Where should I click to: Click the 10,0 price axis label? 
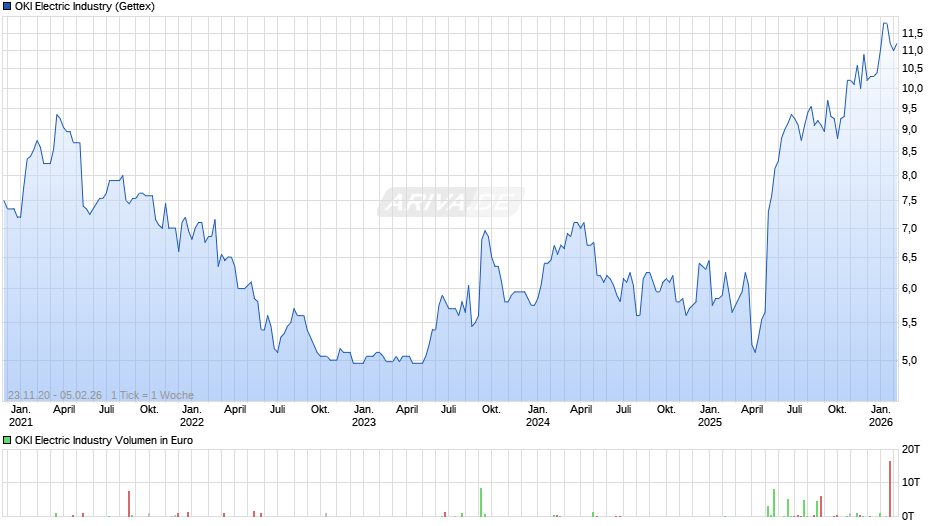click(912, 88)
